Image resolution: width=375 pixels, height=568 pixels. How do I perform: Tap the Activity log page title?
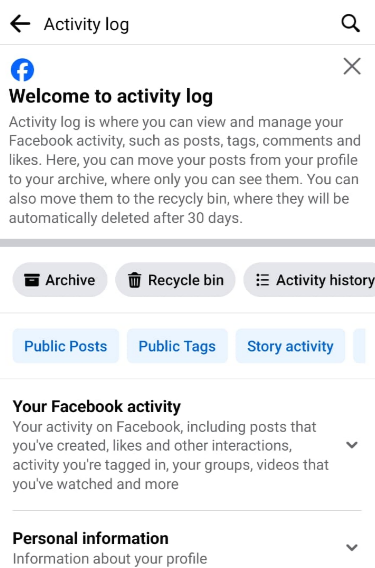86,25
